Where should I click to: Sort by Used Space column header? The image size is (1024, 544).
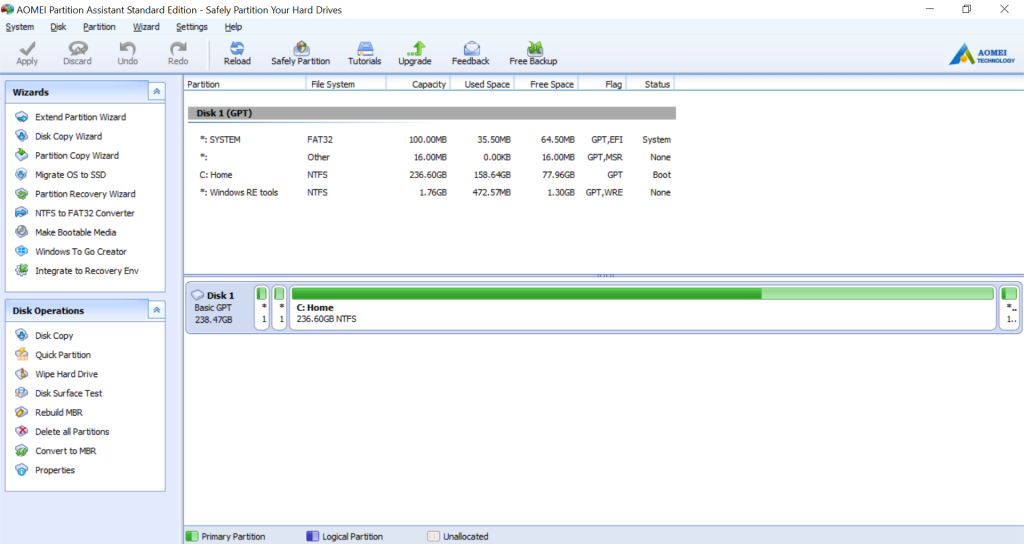click(482, 84)
